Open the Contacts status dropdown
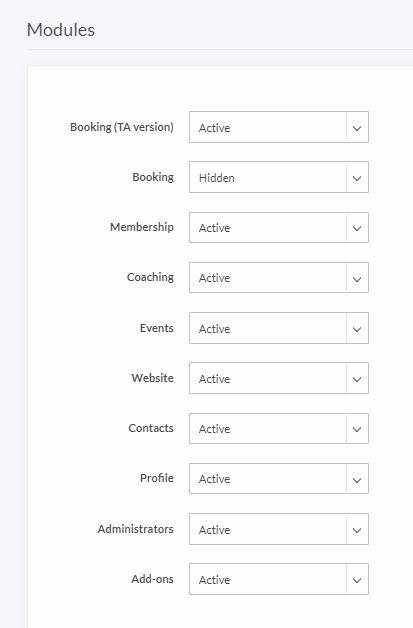The image size is (413, 628). 279,429
